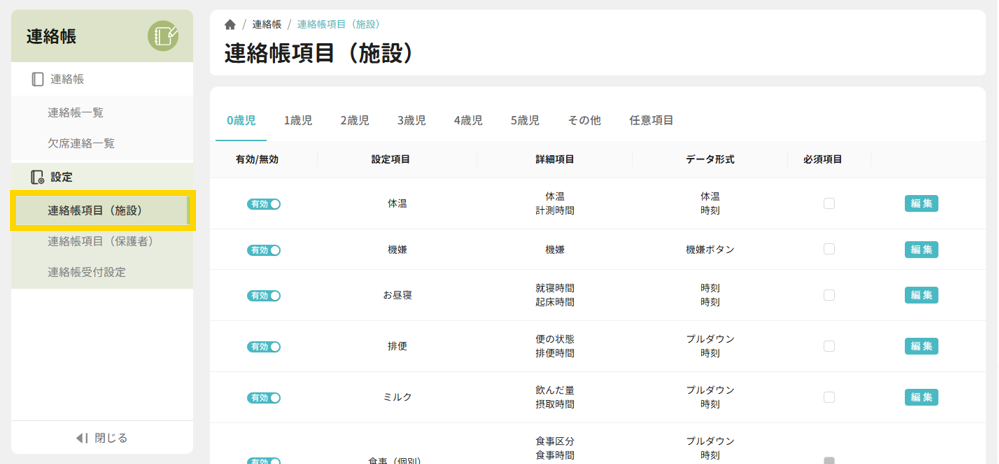This screenshot has width=999, height=464.
Task: Collapse sidebar with 閉じる arrow icon
Action: click(x=83, y=438)
